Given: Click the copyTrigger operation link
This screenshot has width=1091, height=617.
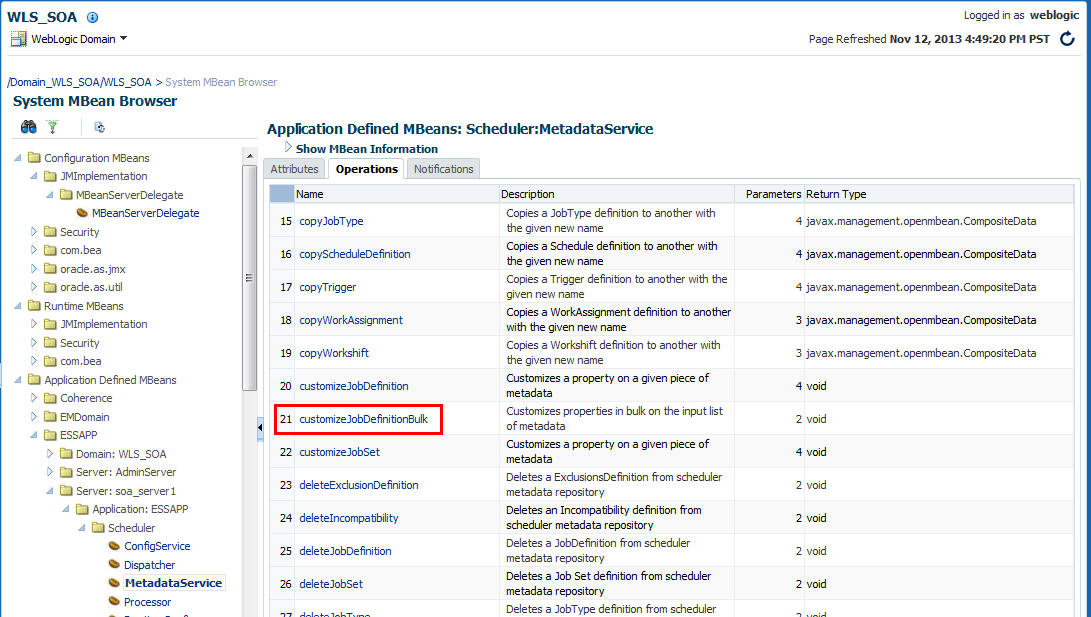Looking at the screenshot, I should [x=328, y=287].
